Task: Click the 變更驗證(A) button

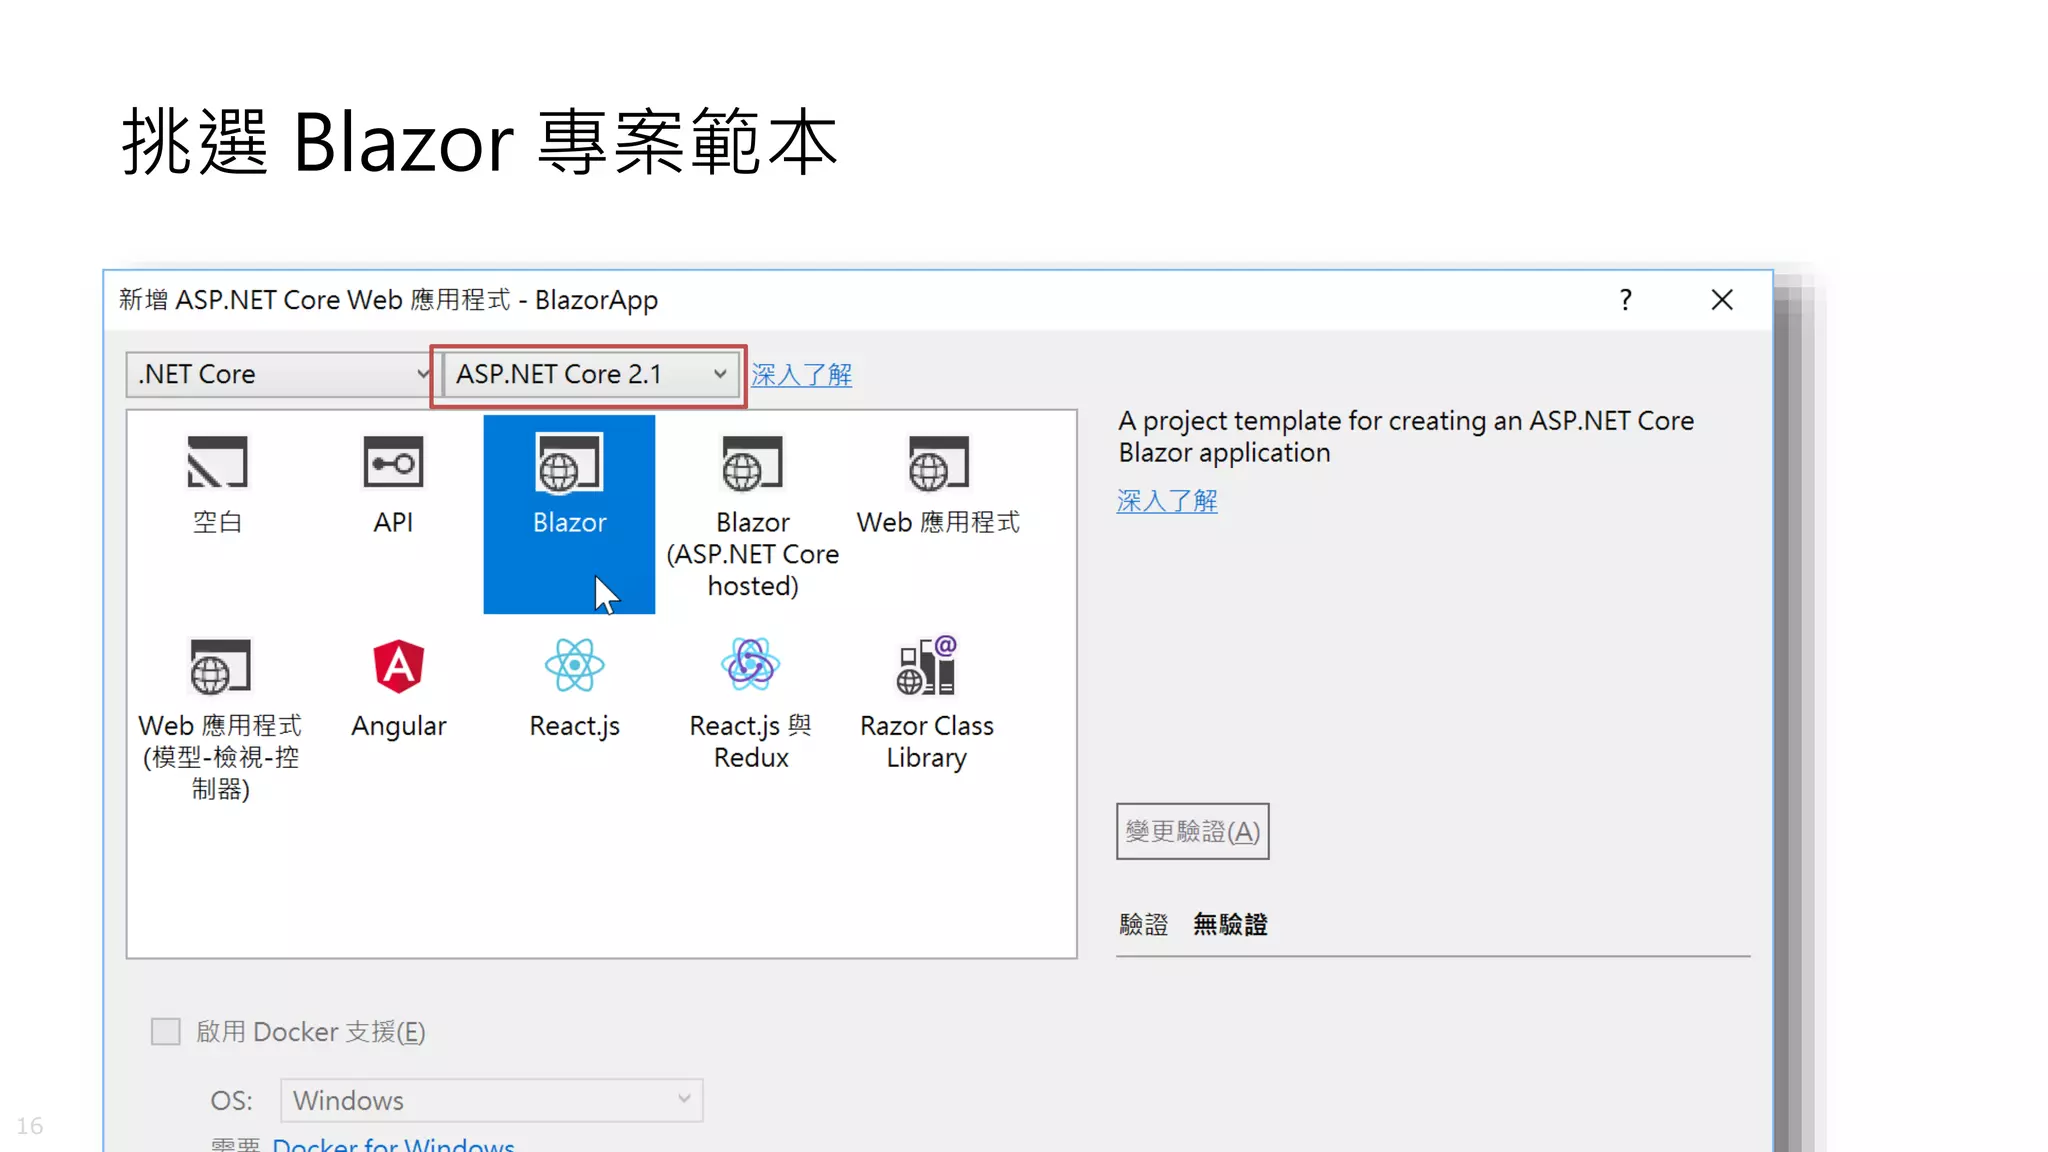Action: click(1192, 831)
